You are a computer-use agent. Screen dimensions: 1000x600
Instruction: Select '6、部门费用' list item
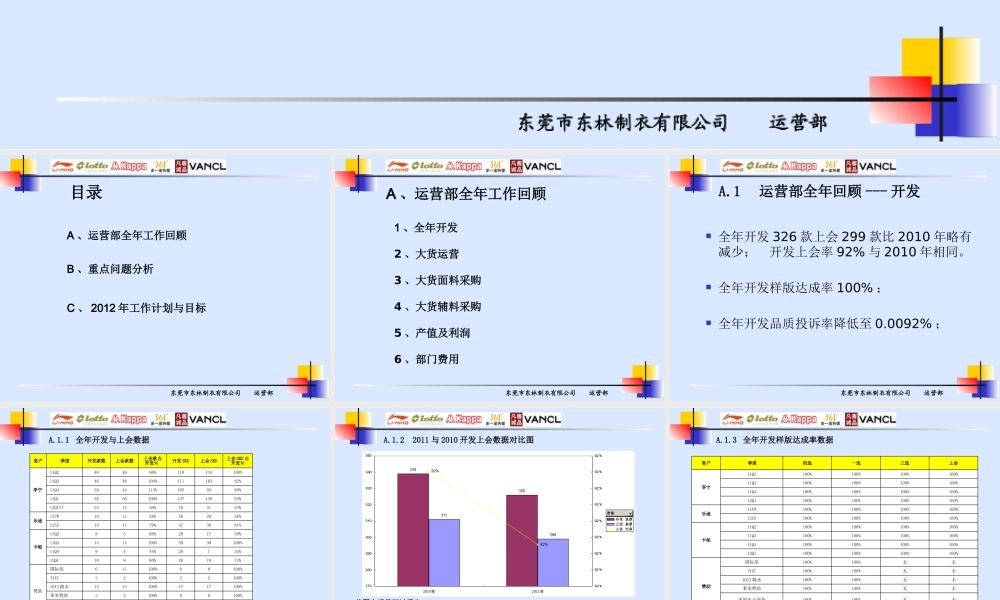click(x=426, y=359)
